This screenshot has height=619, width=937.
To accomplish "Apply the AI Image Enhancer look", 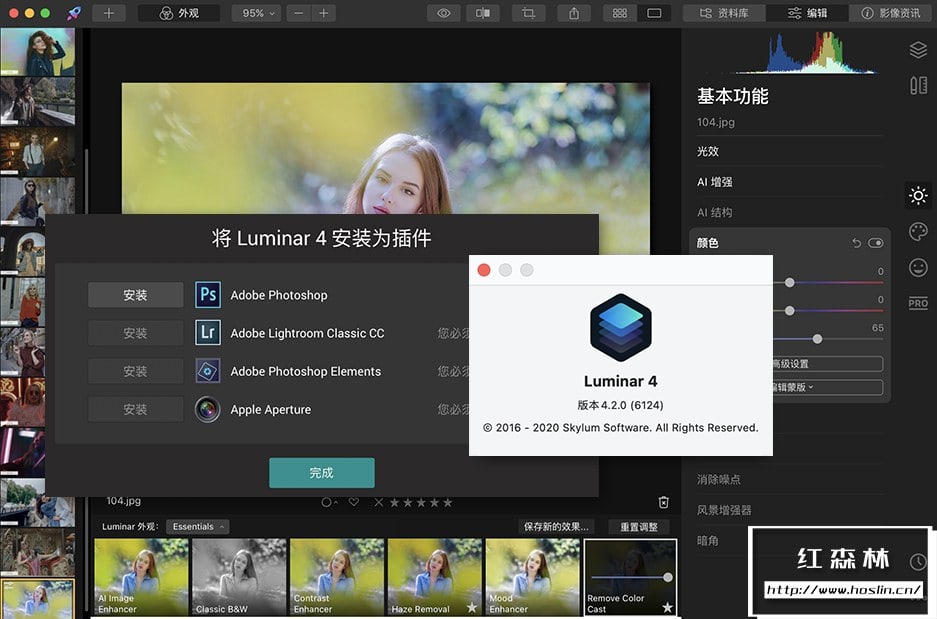I will pos(142,577).
